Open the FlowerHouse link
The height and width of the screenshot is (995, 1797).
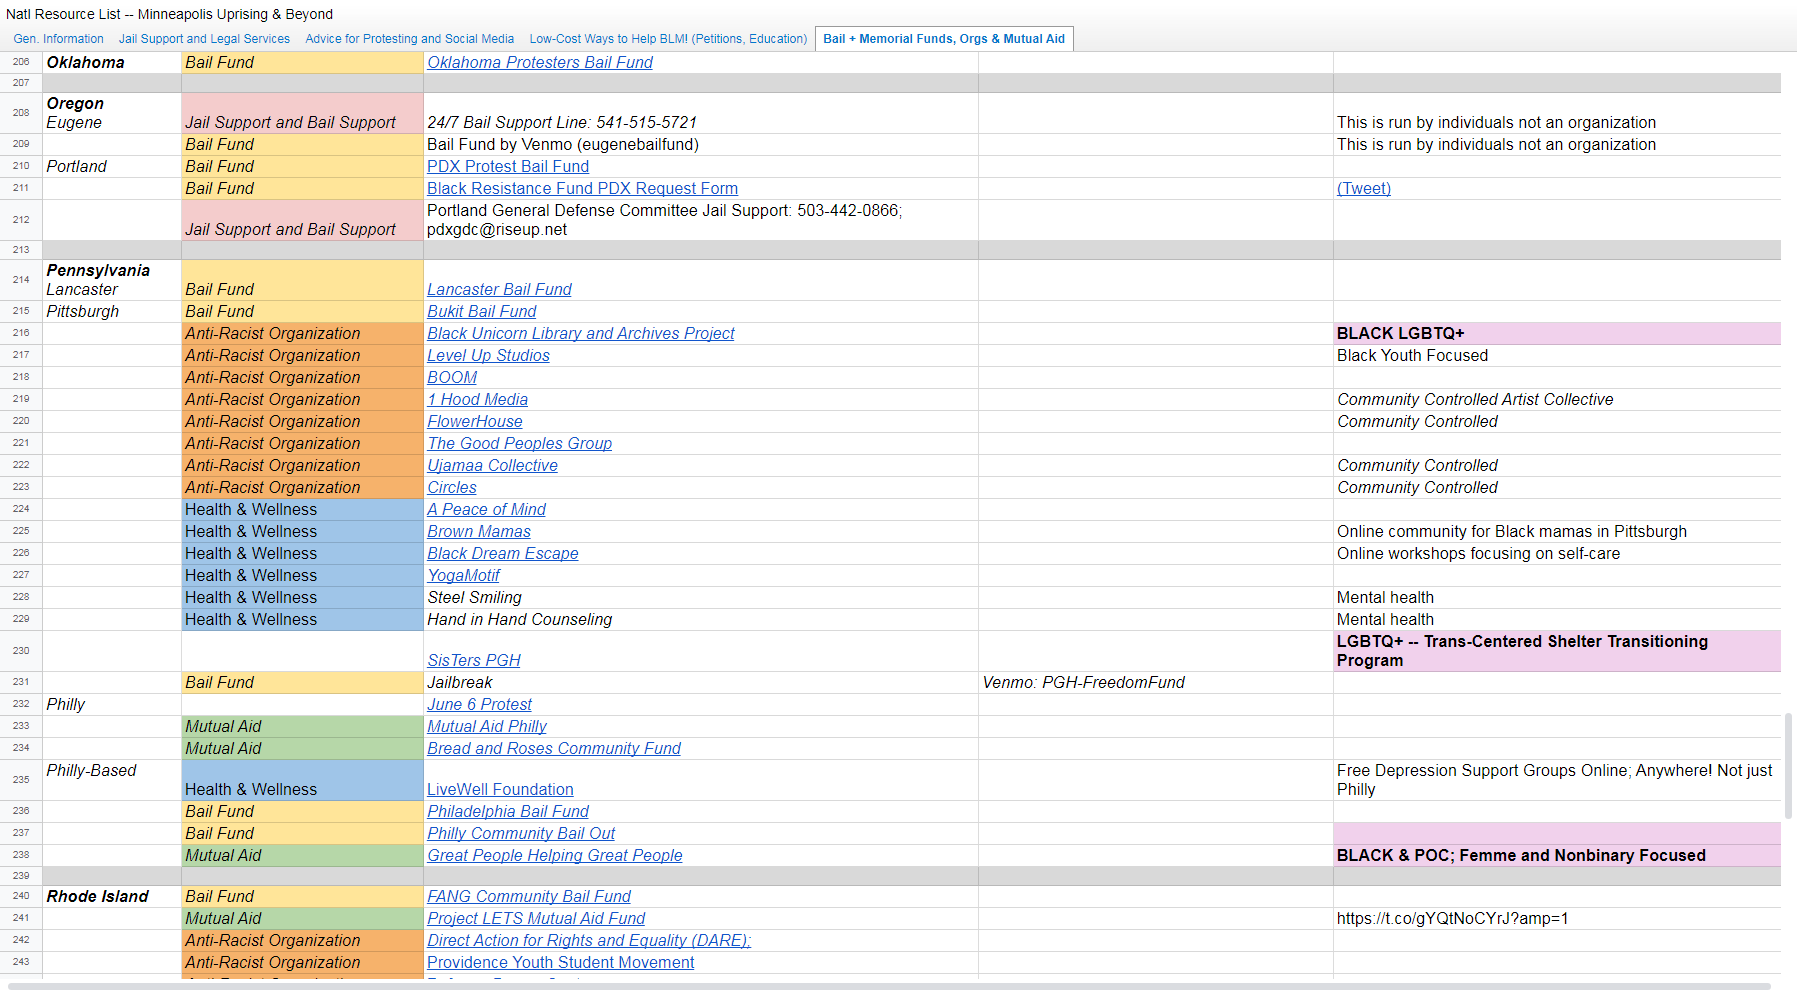coord(475,421)
